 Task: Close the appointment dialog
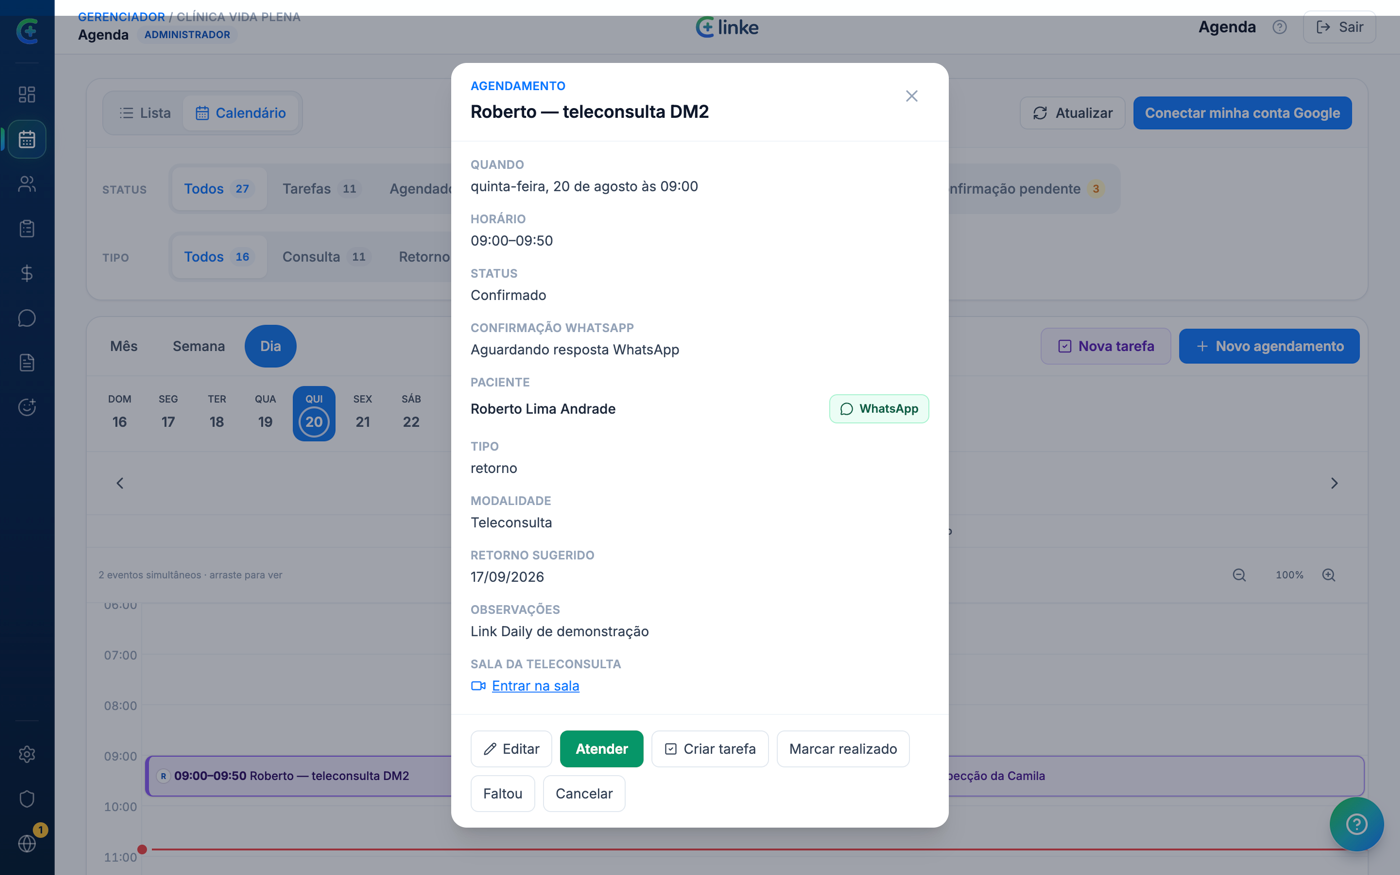pyautogui.click(x=911, y=96)
